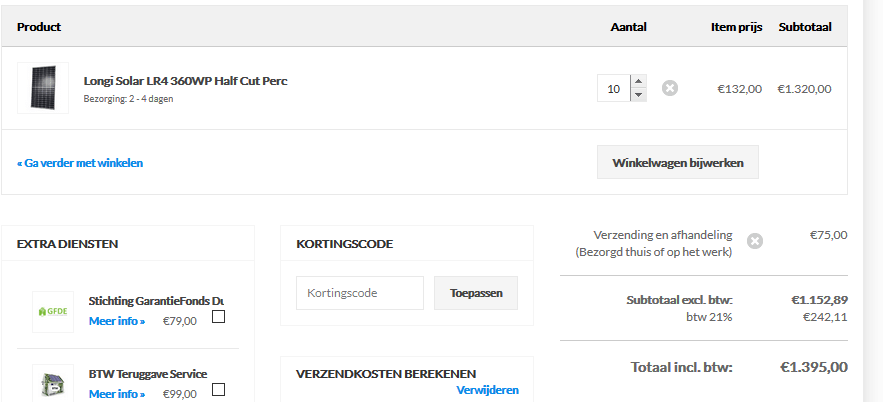This screenshot has height=402, width=883.
Task: Click the EXTRA DIENSTEN heading
Action: pyautogui.click(x=68, y=244)
